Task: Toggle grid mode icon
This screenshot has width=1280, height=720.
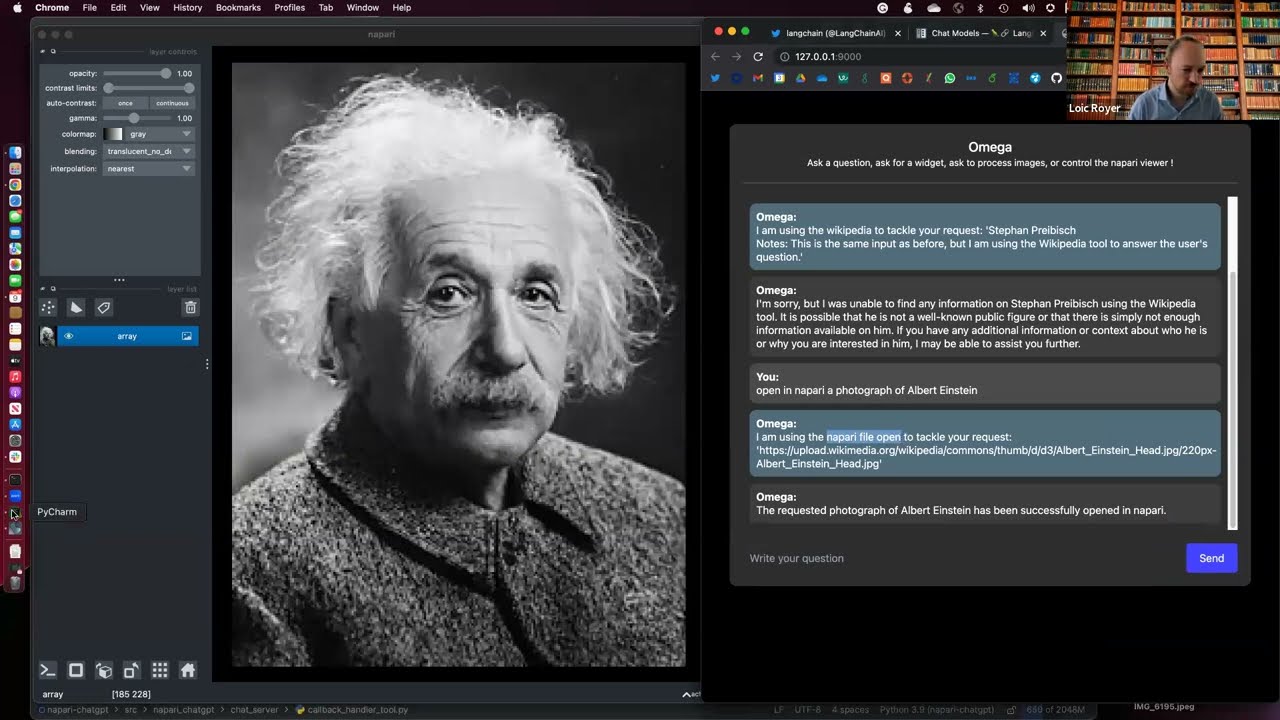Action: coord(159,670)
